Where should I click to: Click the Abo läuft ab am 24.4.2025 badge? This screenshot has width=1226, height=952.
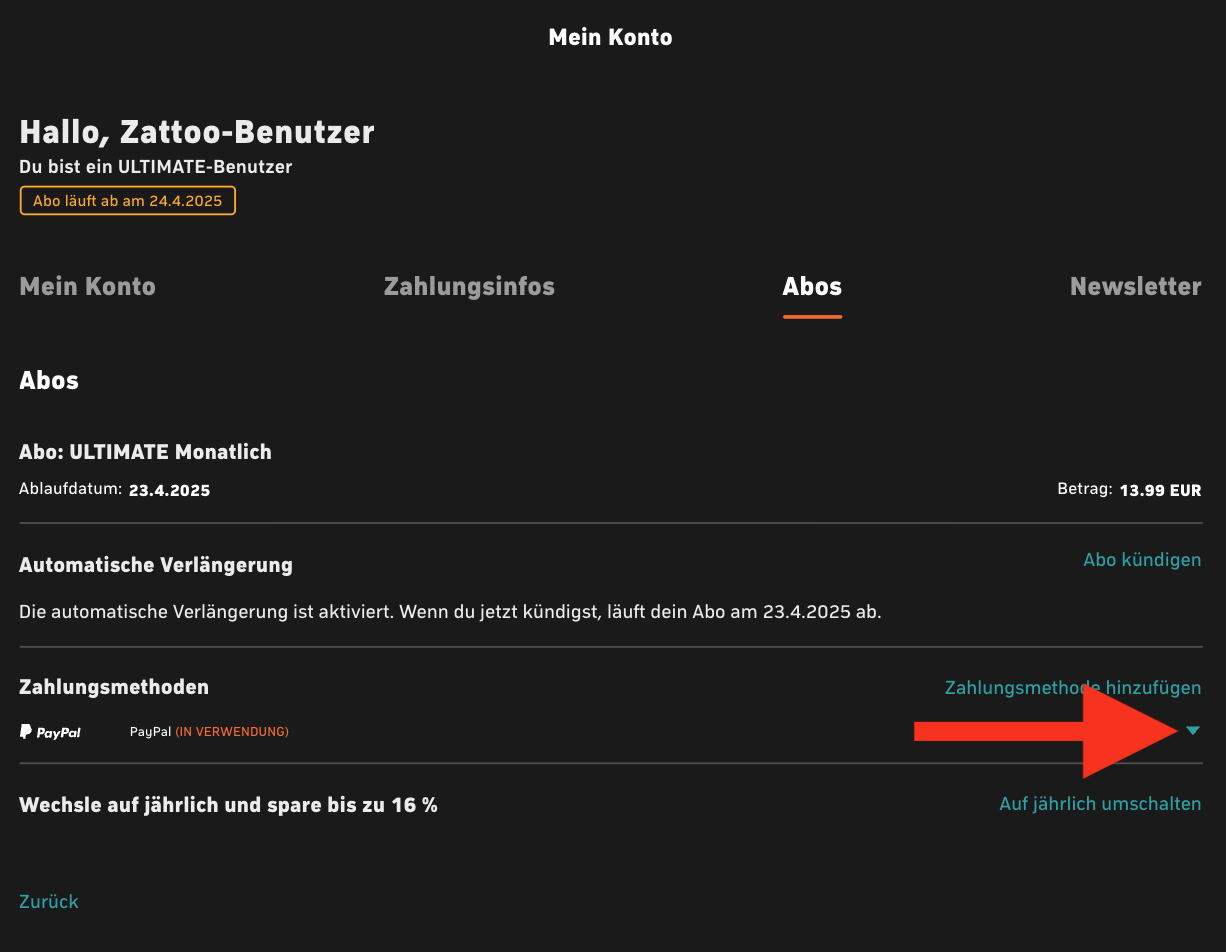[x=128, y=201]
